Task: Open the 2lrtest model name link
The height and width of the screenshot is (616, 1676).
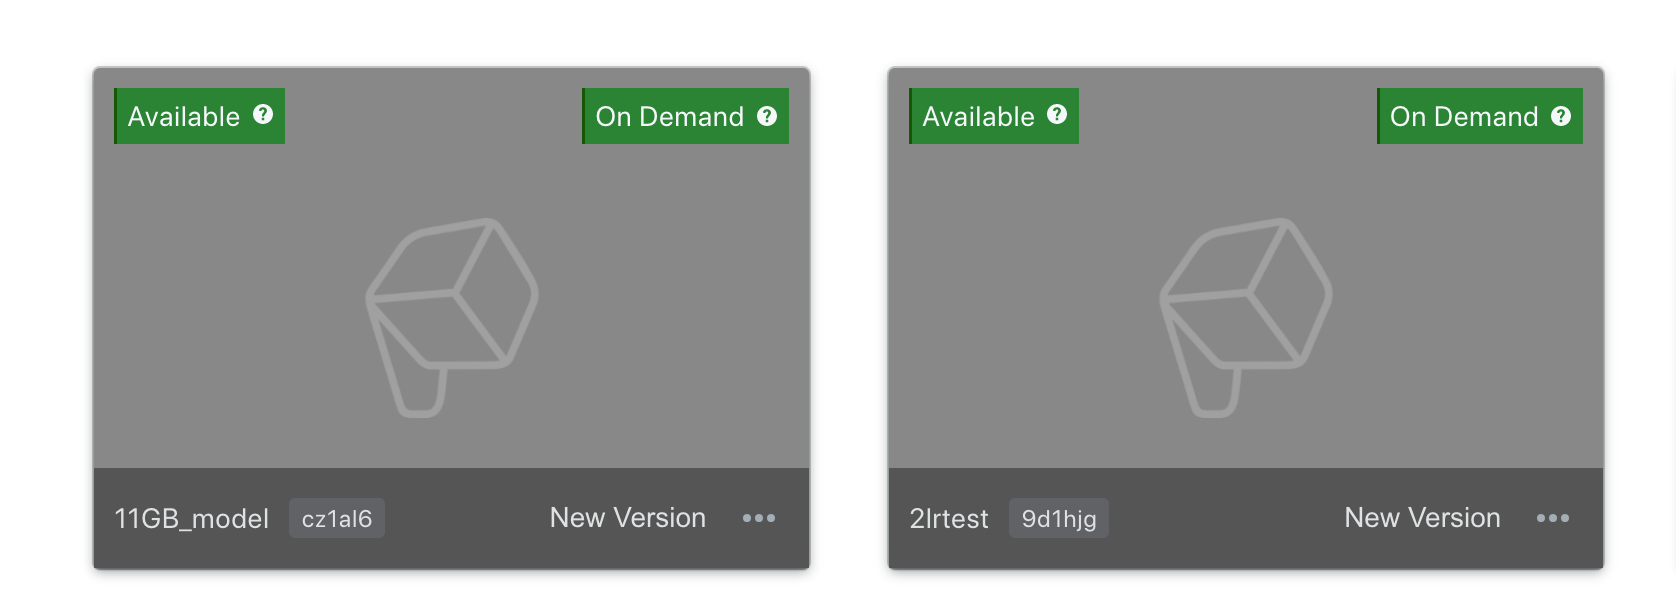Action: [x=949, y=519]
